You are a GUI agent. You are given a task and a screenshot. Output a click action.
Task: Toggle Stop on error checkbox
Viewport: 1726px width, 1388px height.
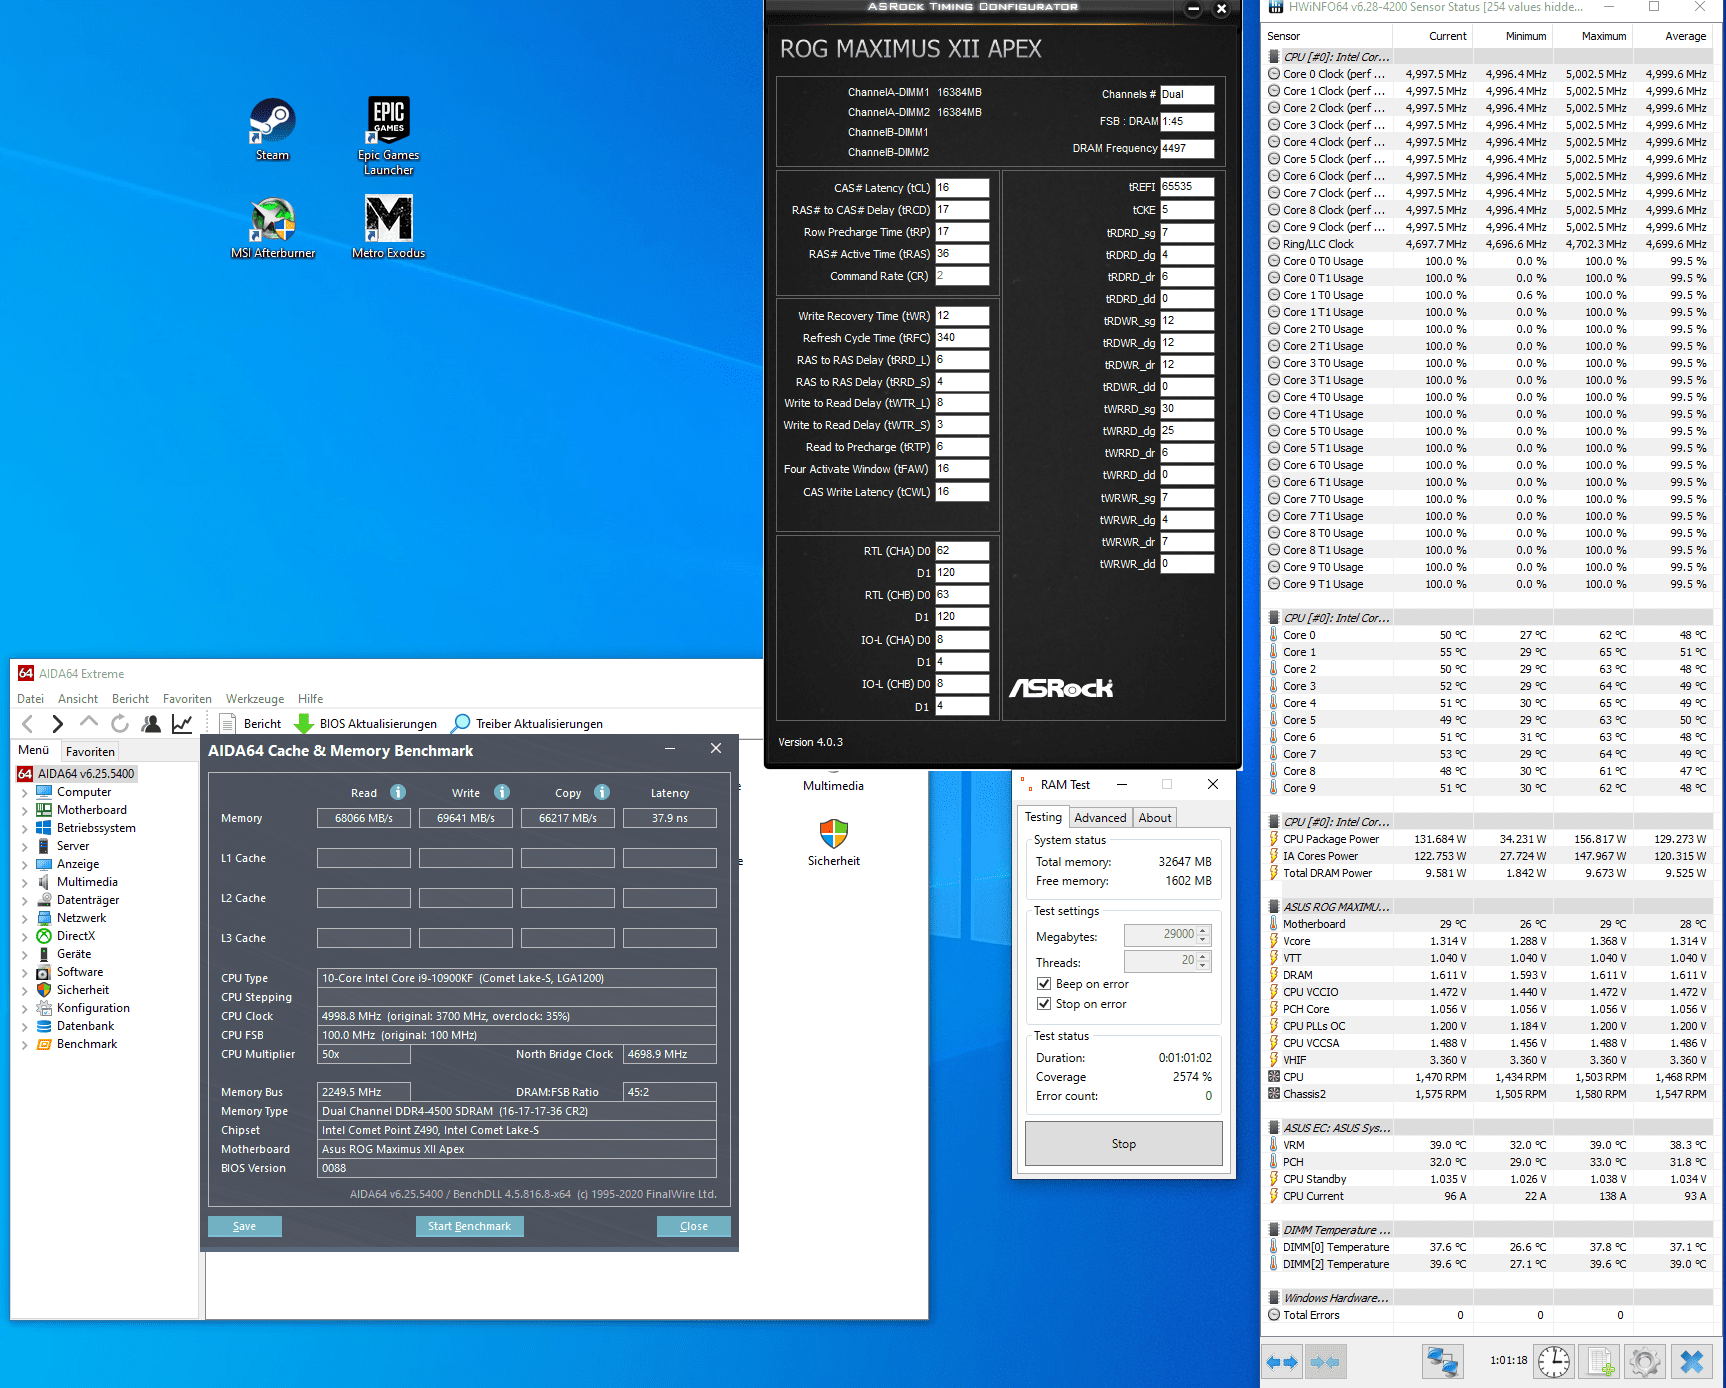tap(1044, 1004)
